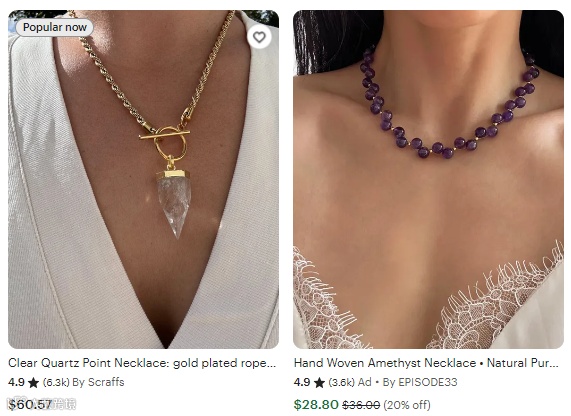
Task: Click the '(20% off)' discount label
Action: (x=407, y=405)
